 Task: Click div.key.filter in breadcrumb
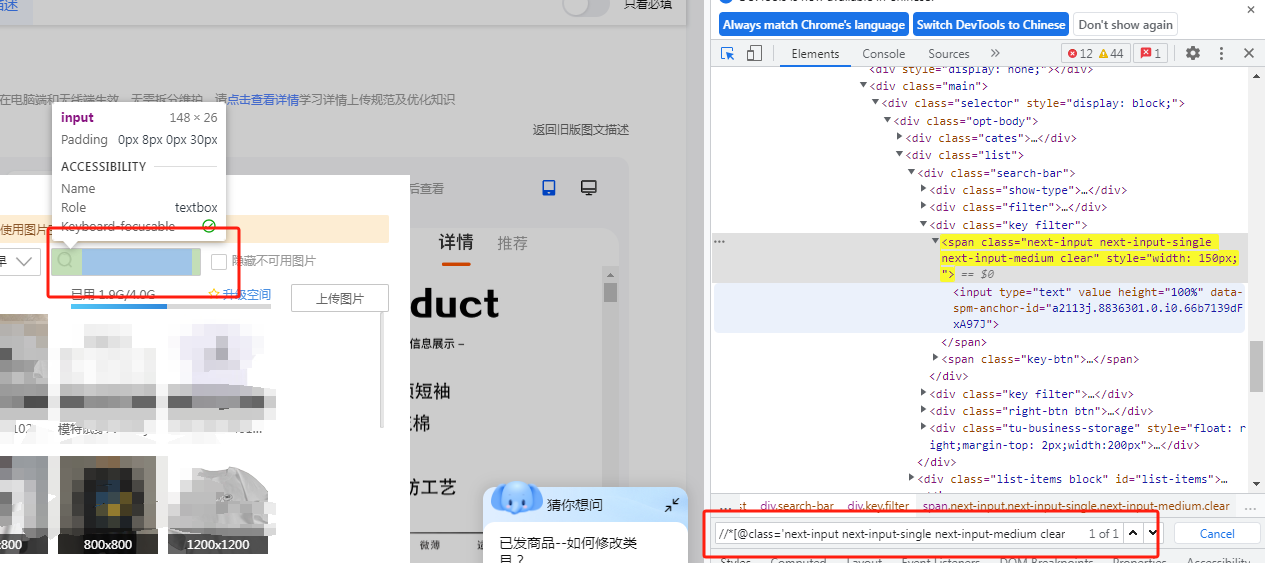[879, 507]
